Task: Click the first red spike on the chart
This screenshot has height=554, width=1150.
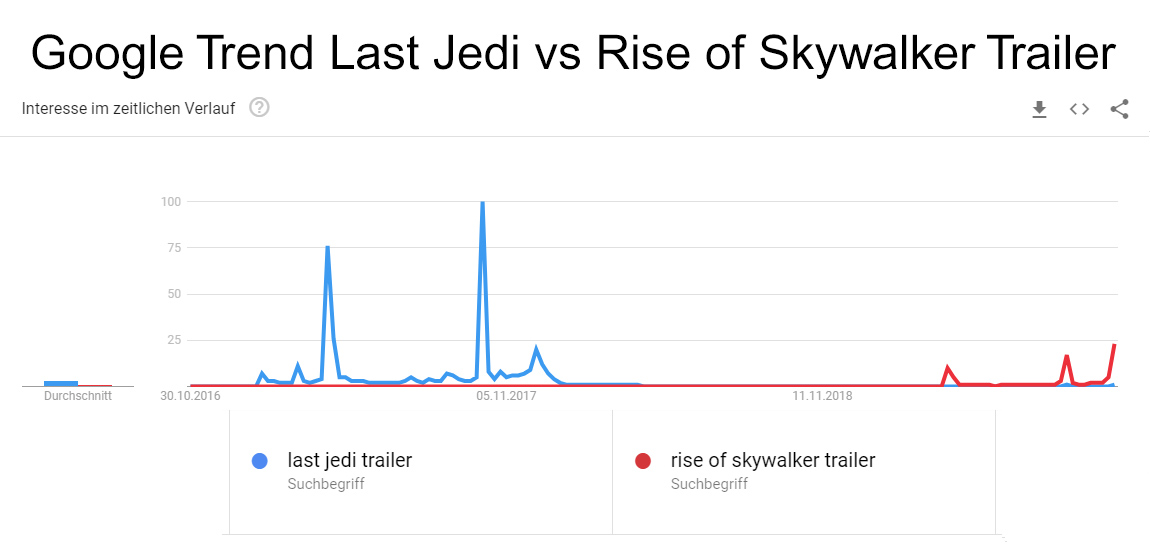Action: (947, 368)
